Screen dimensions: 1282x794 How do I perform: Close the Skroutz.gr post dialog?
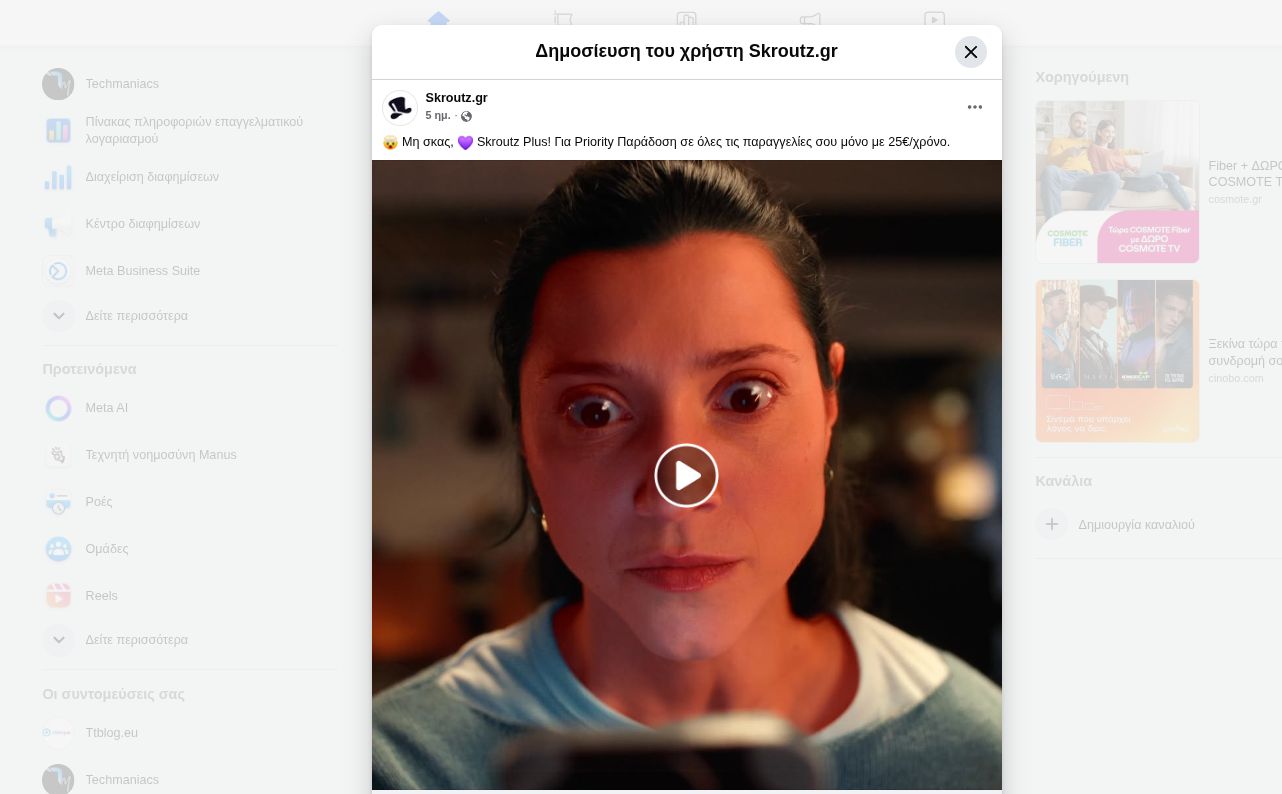(970, 52)
